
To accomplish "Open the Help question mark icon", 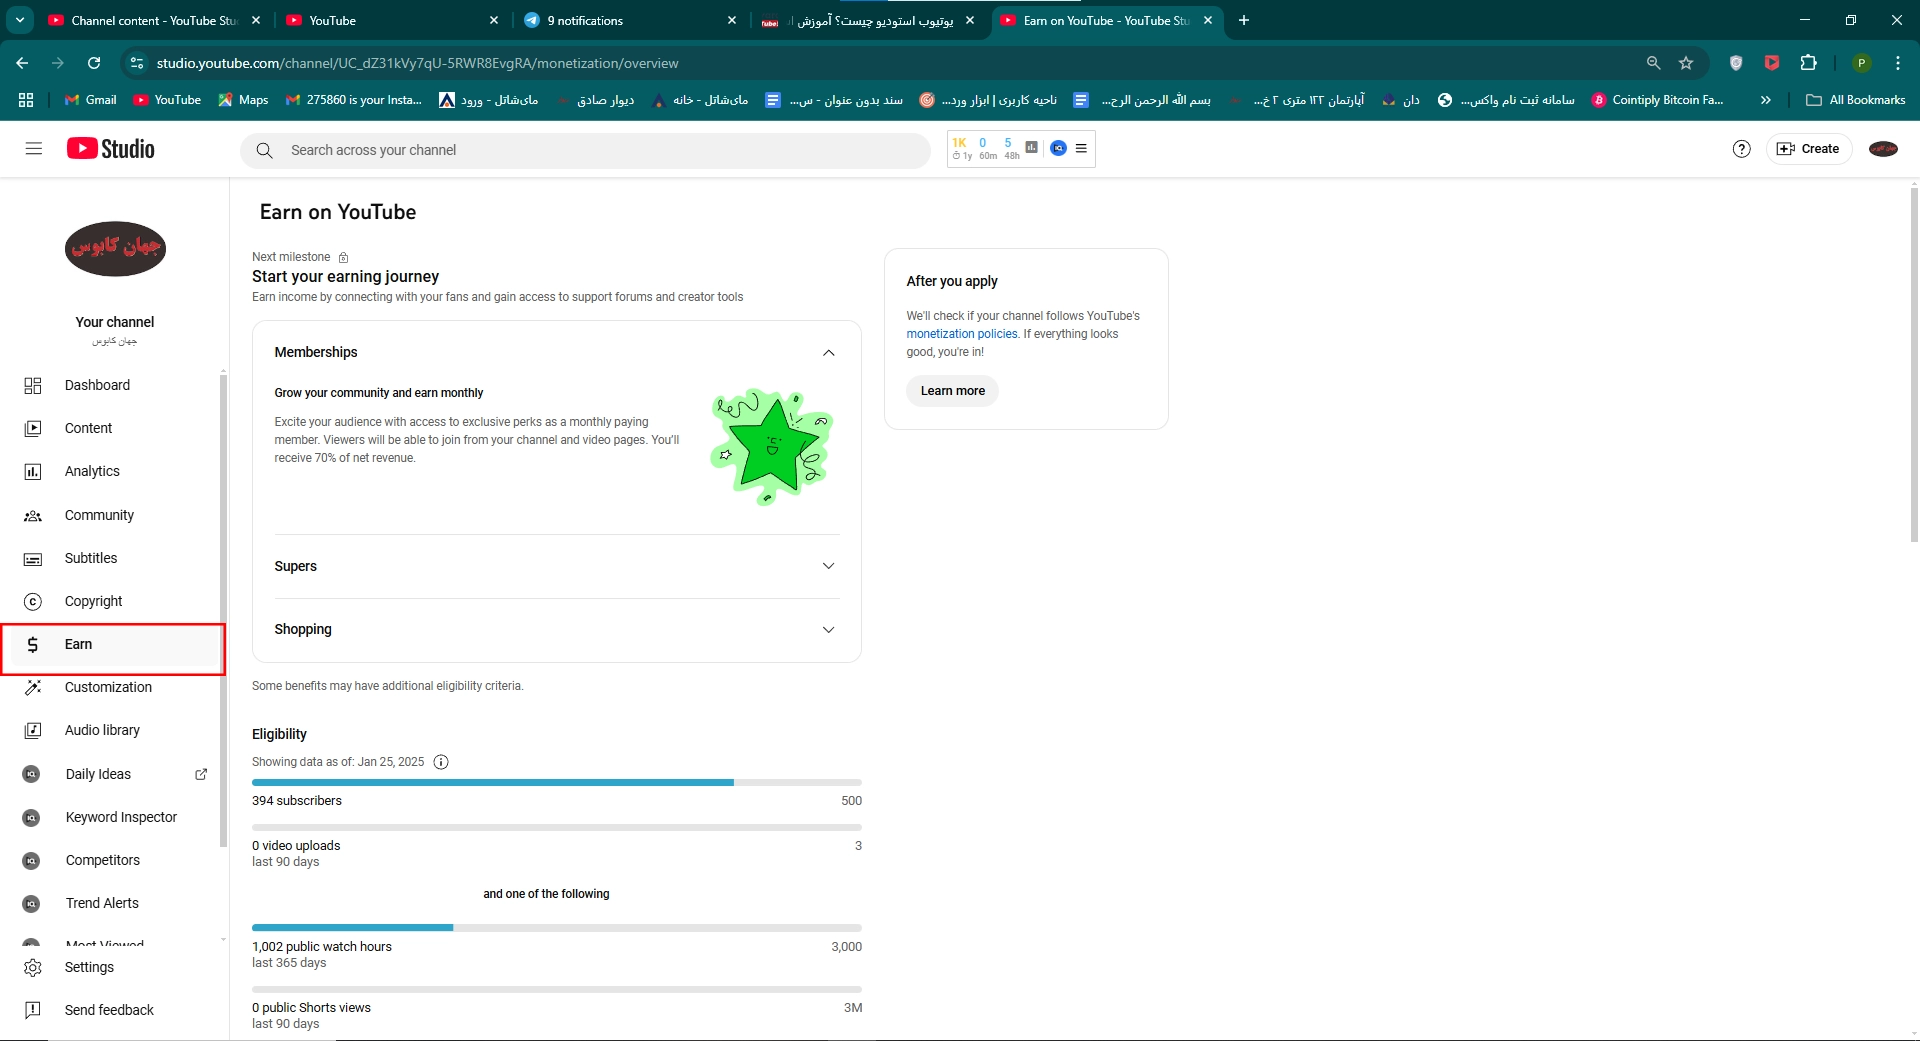I will [x=1741, y=149].
